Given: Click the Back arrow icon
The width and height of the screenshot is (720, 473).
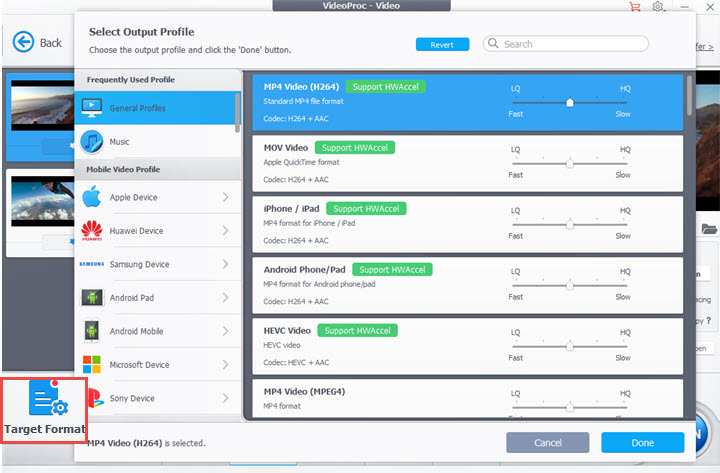Looking at the screenshot, I should tap(23, 43).
